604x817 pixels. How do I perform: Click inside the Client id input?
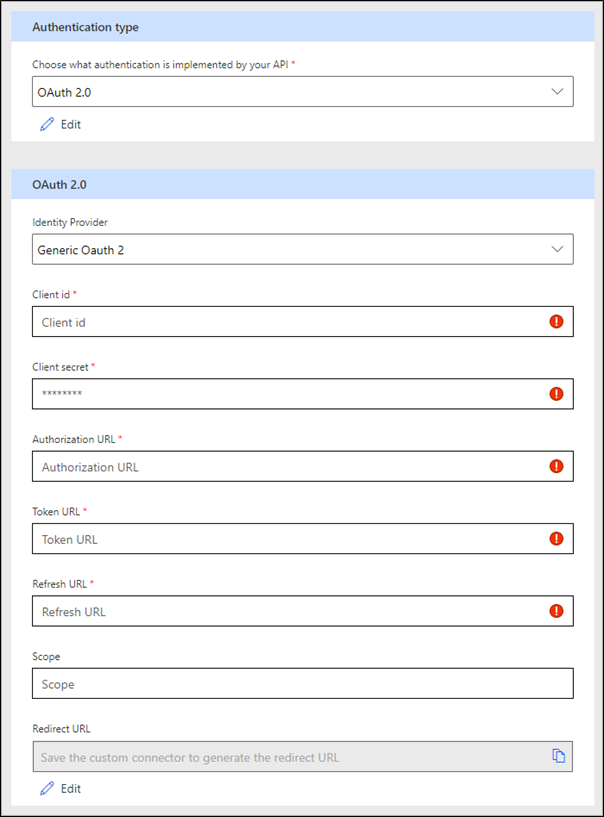coord(250,321)
